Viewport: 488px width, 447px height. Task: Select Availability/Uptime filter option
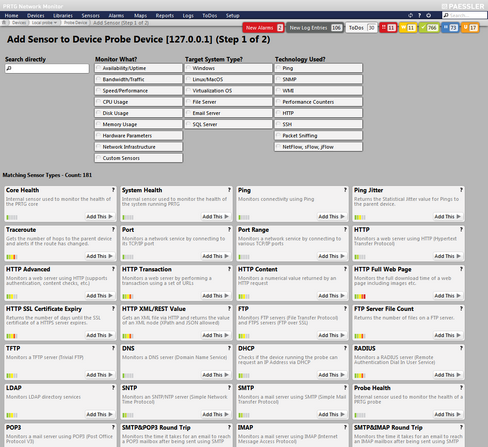click(x=139, y=68)
